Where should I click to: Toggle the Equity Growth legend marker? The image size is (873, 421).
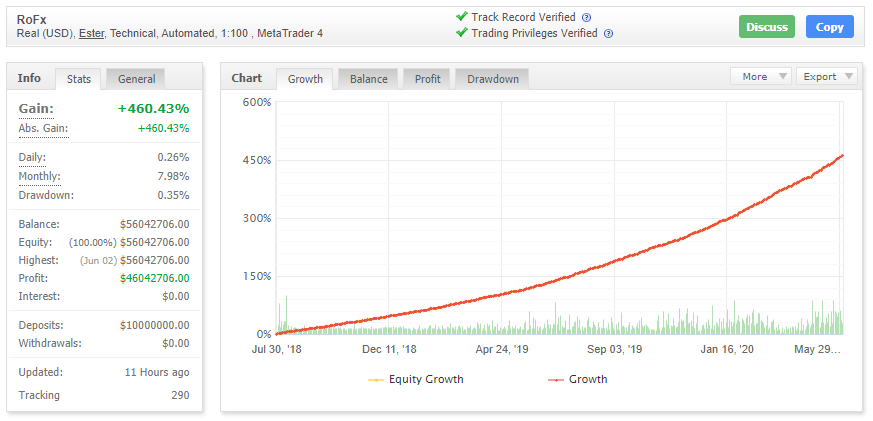tap(376, 380)
